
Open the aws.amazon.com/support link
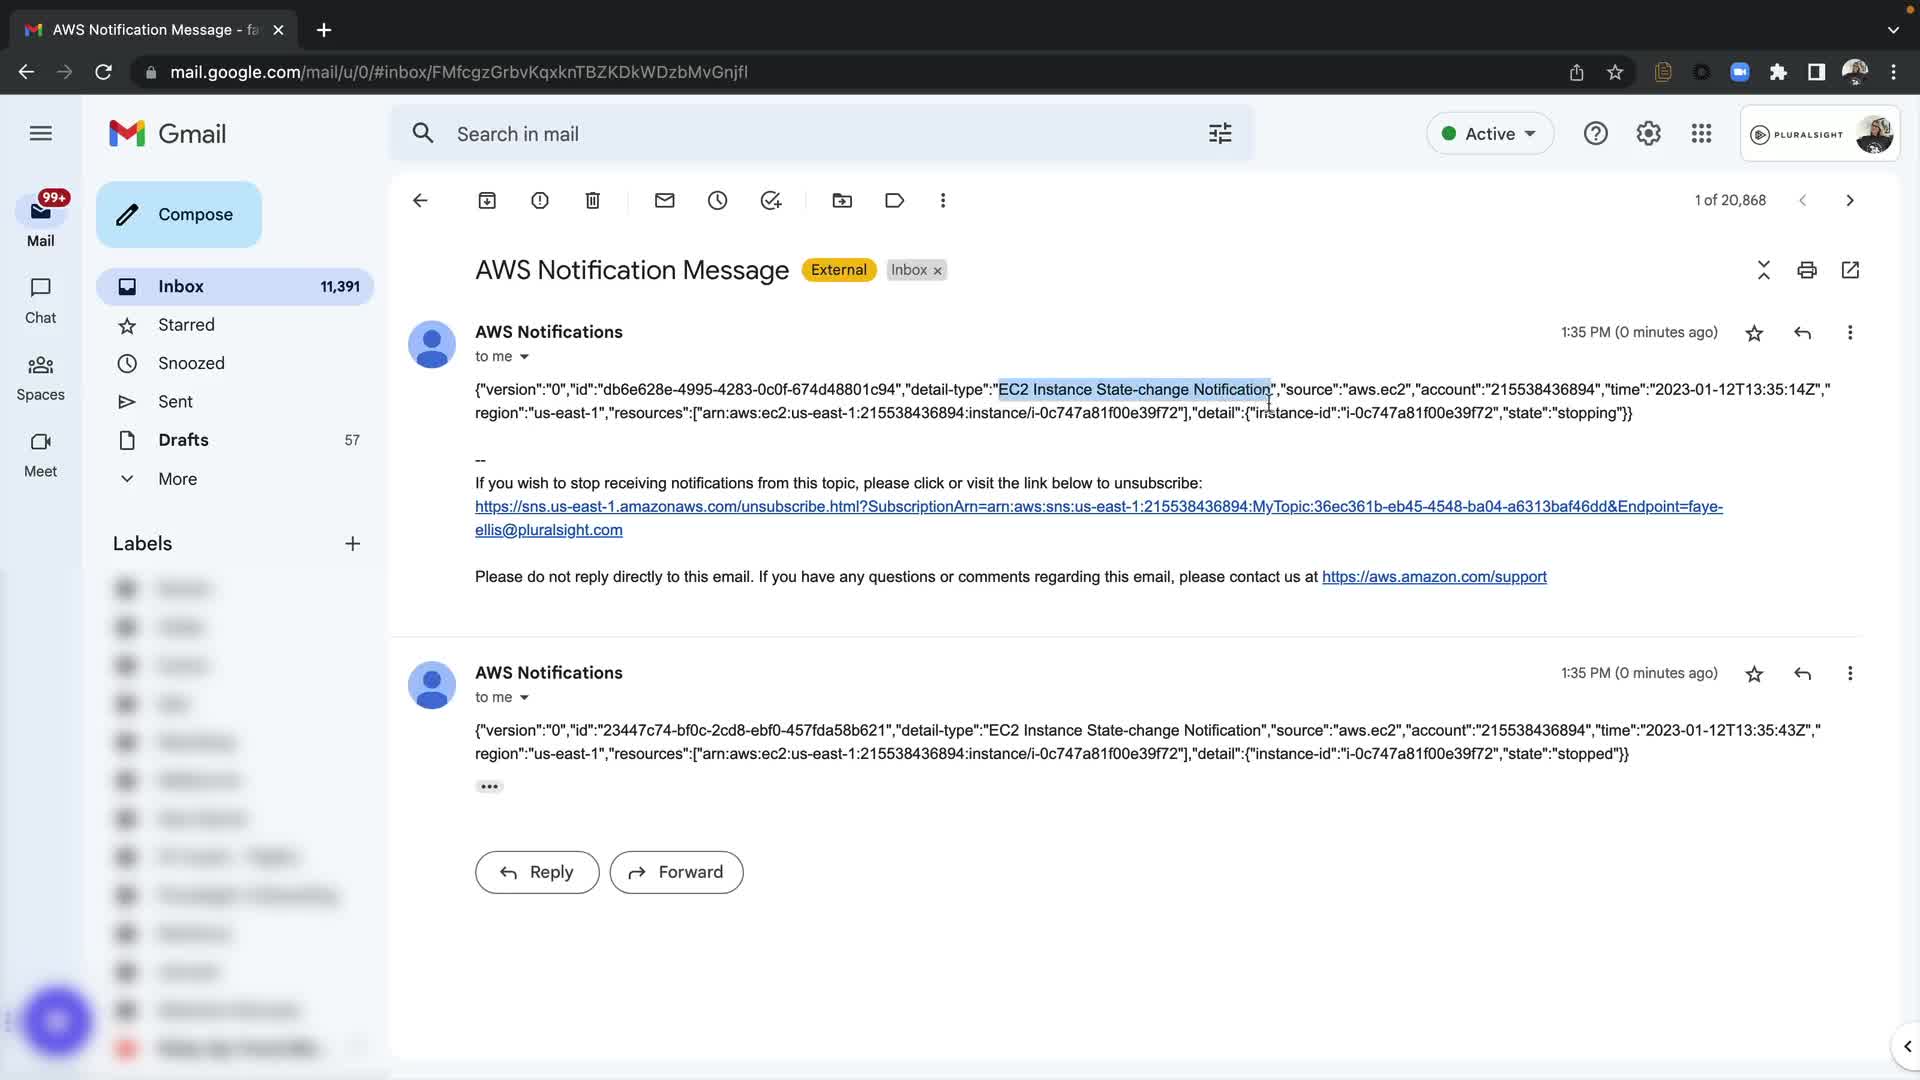[x=1434, y=577]
